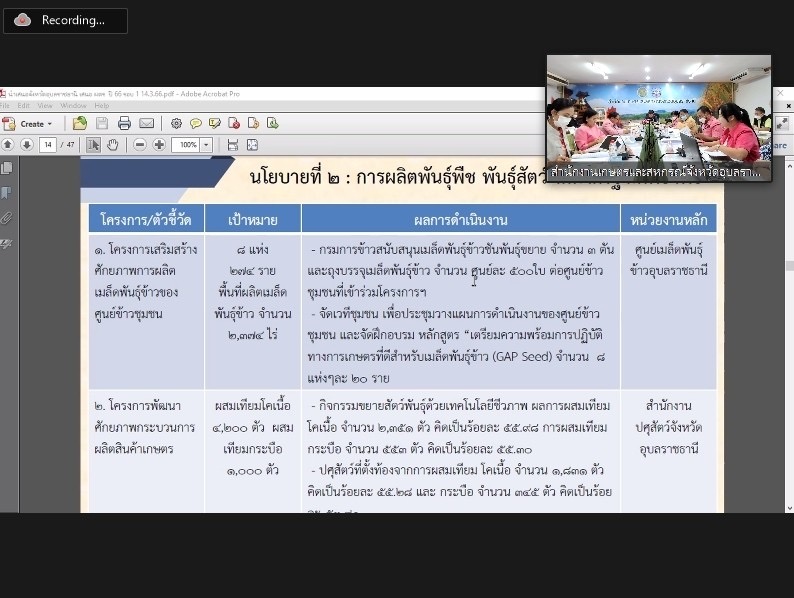Click the zoom out minus button

139,145
